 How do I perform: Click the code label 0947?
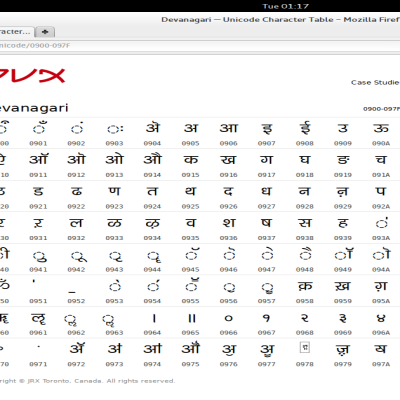click(267, 269)
